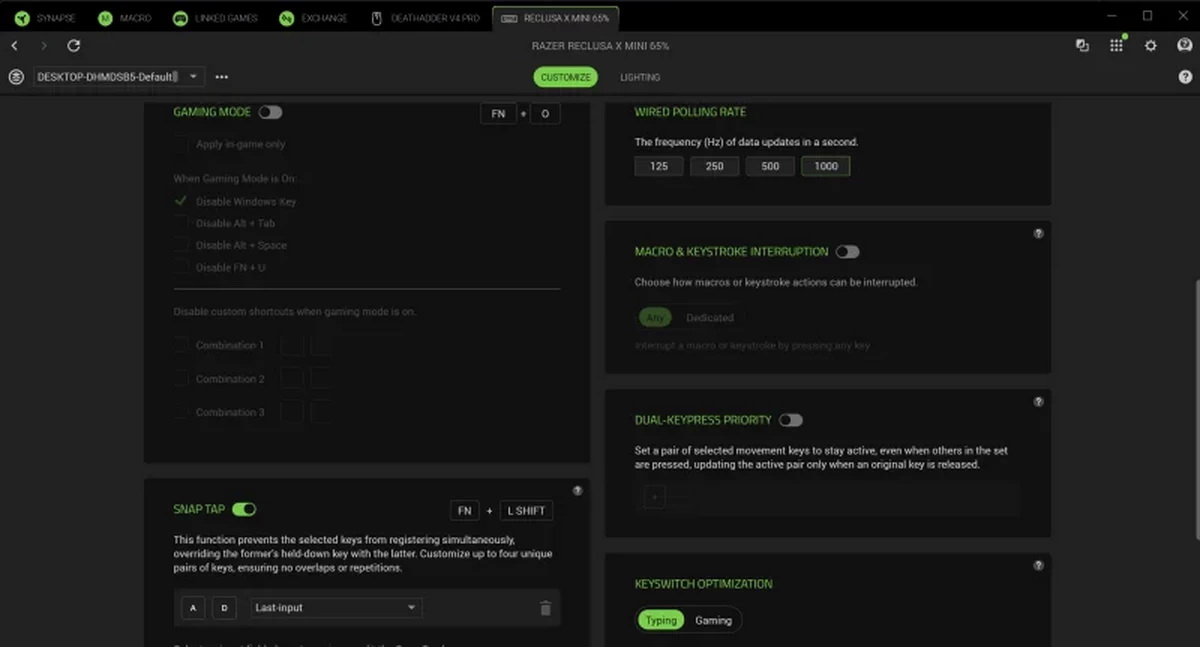Image resolution: width=1200 pixels, height=647 pixels.
Task: Refresh the page with reload icon
Action: 73,46
